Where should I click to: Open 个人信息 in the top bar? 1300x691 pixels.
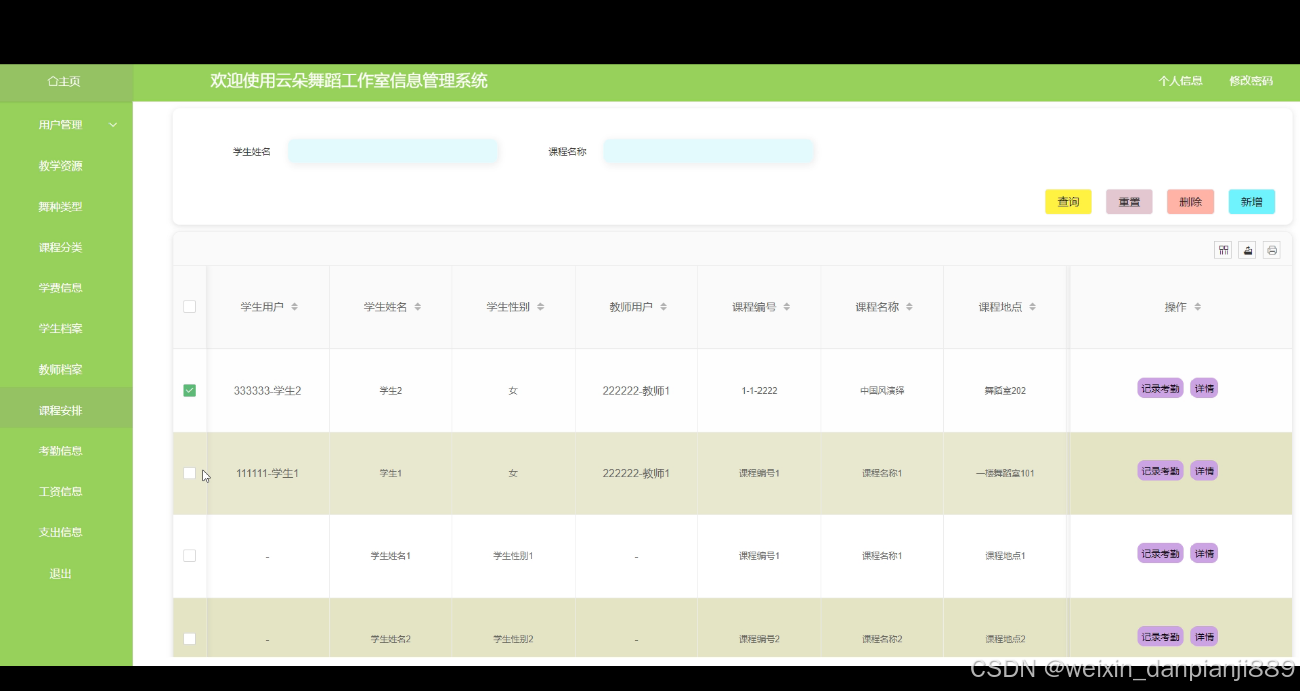point(1180,81)
